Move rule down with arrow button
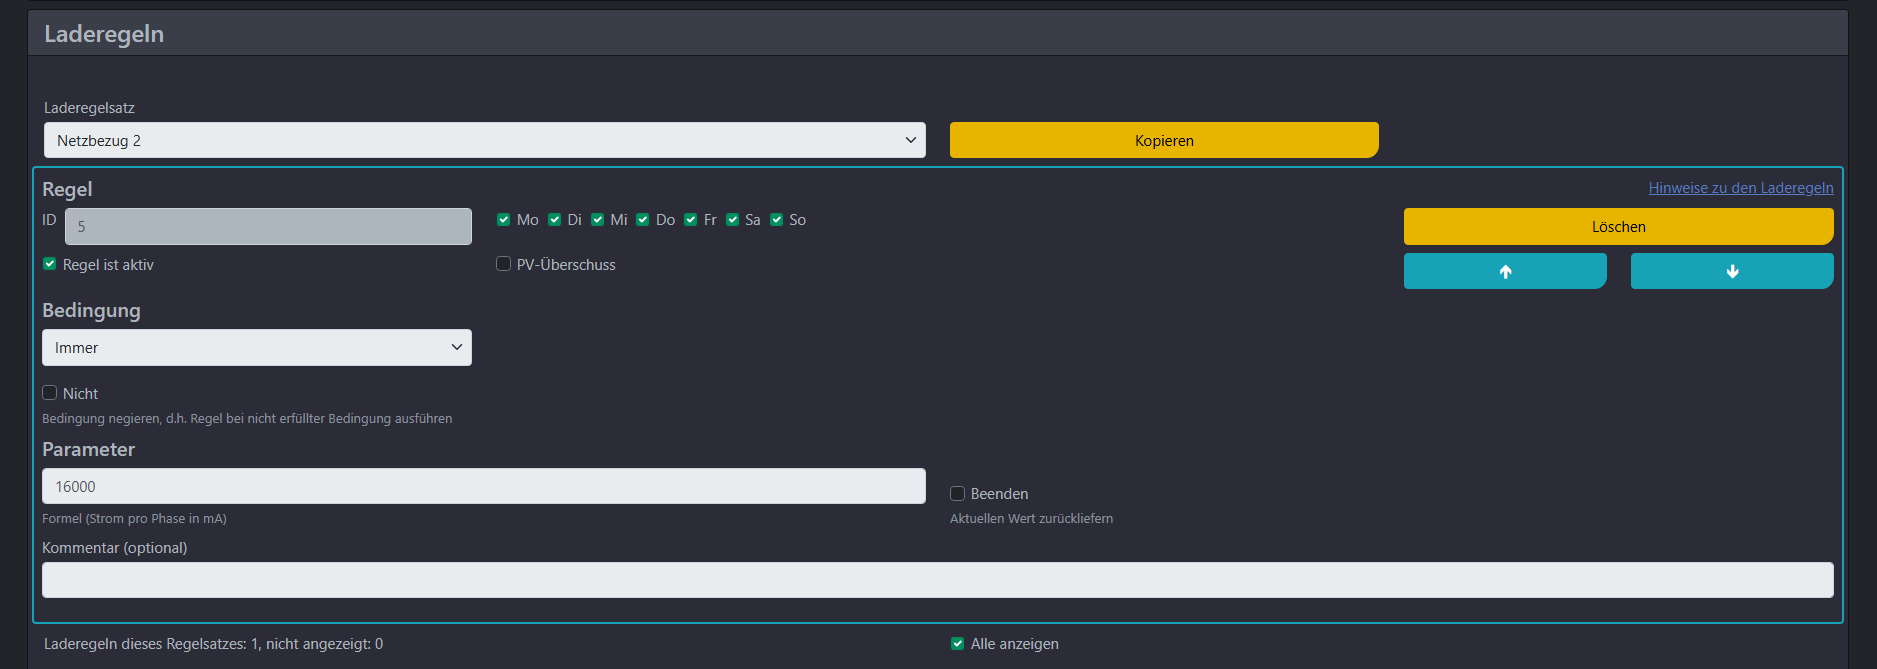This screenshot has width=1877, height=669. click(x=1731, y=271)
